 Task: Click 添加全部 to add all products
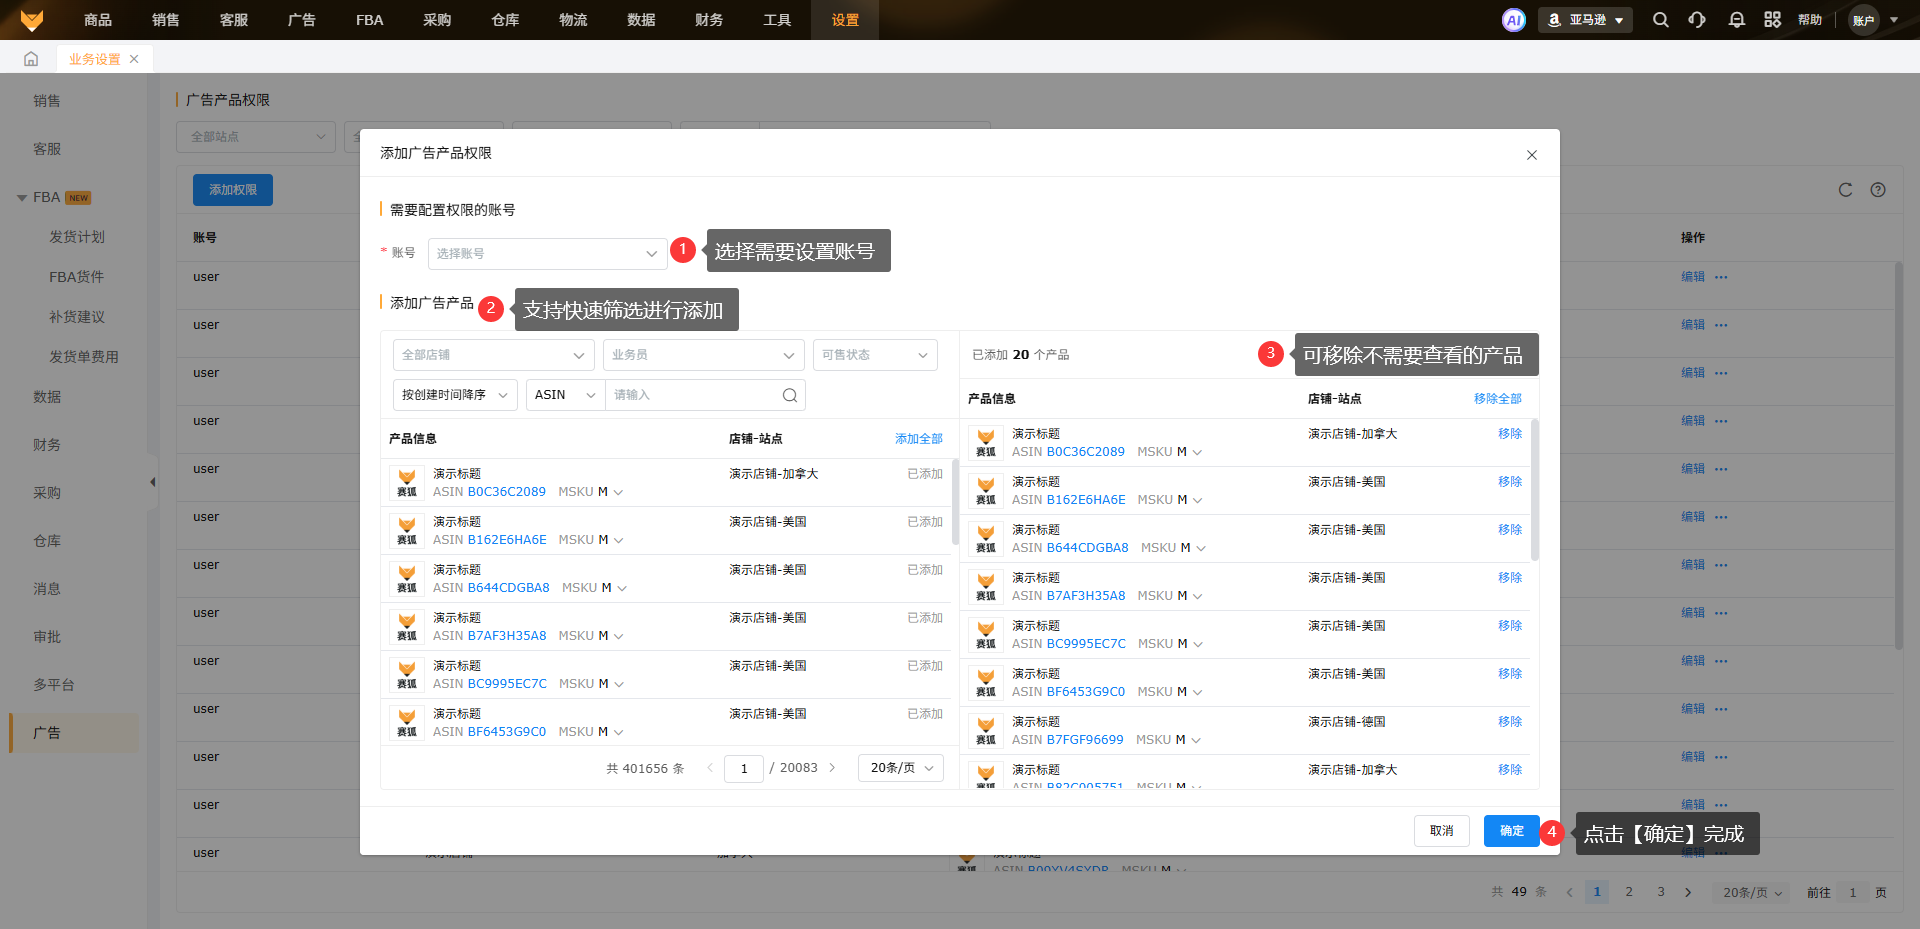tap(918, 439)
